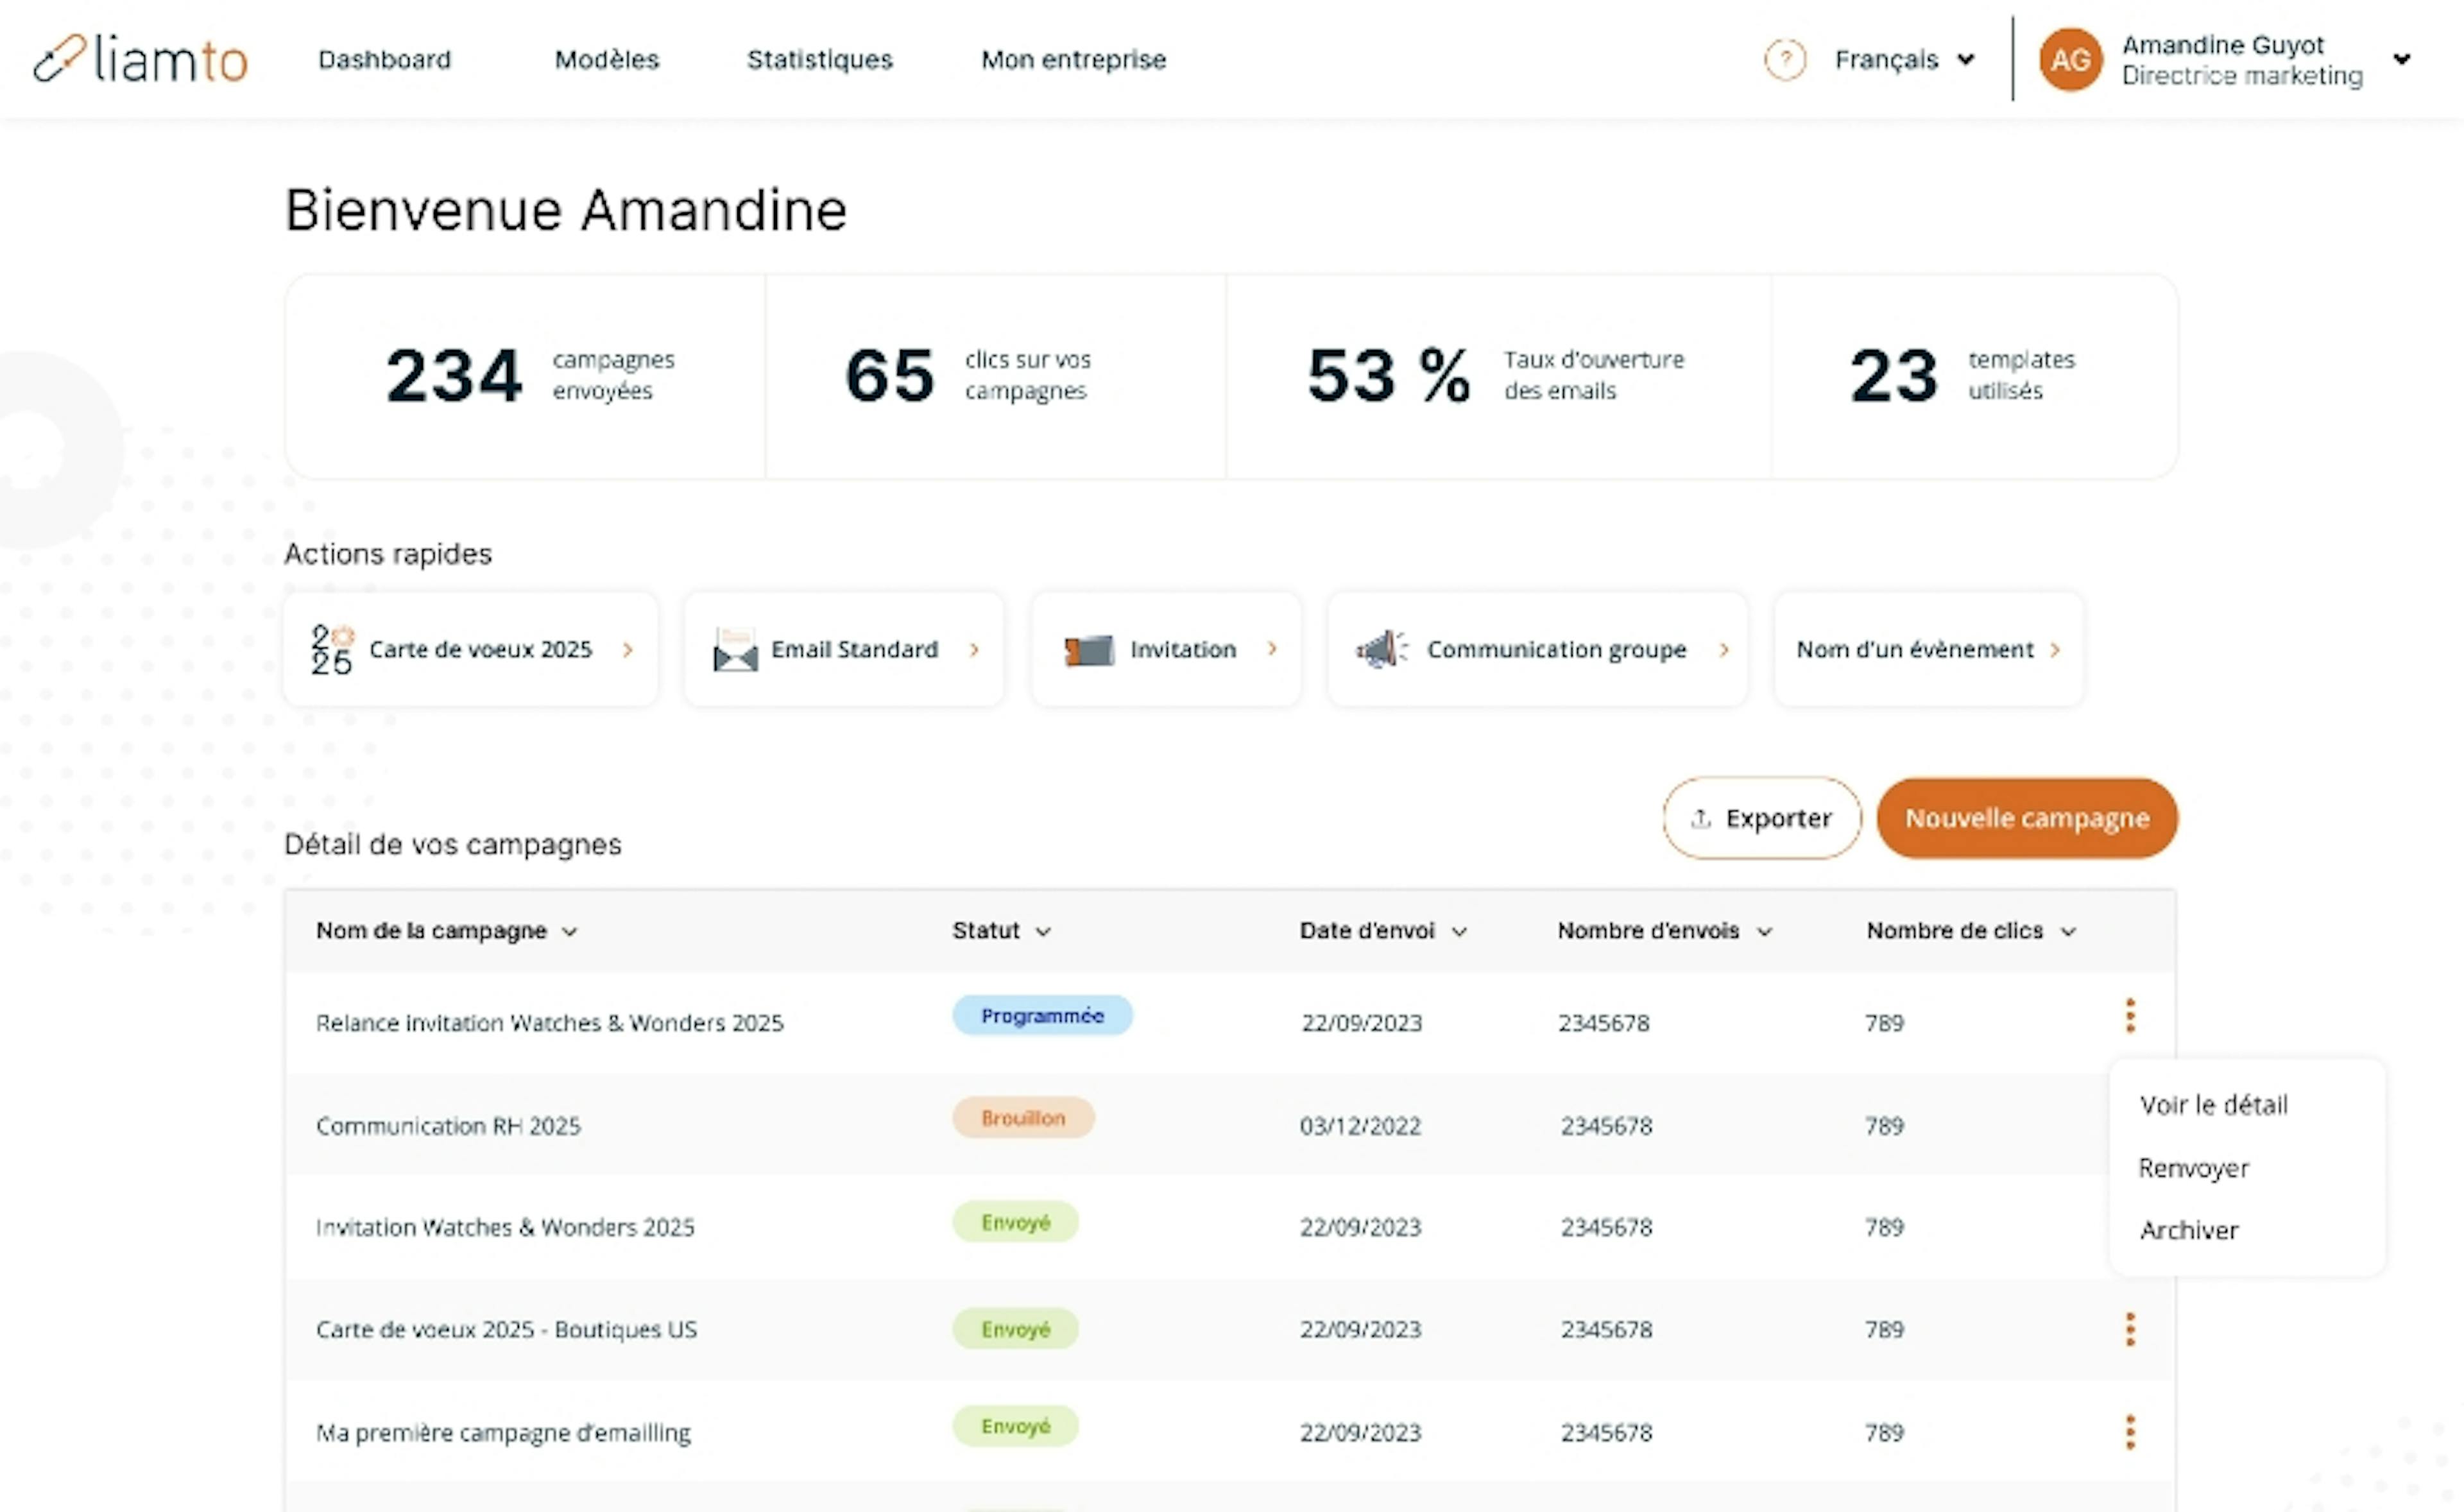The width and height of the screenshot is (2464, 1512).
Task: Click the 65 clics sur vos campagnes stat
Action: click(996, 376)
